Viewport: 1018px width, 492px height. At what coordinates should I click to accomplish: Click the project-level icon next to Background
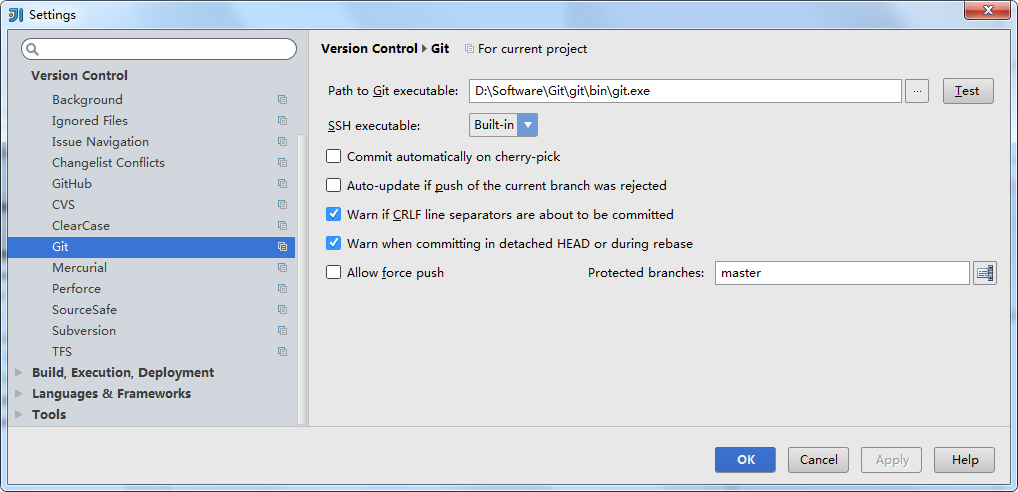pos(282,100)
